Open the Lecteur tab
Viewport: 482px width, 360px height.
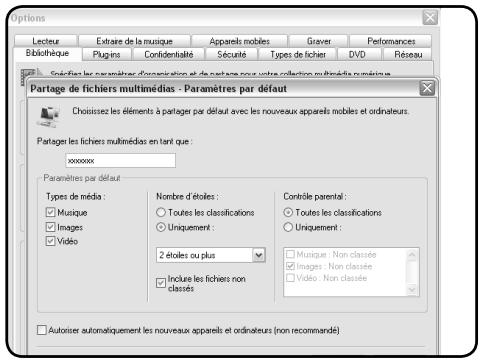[46, 41]
